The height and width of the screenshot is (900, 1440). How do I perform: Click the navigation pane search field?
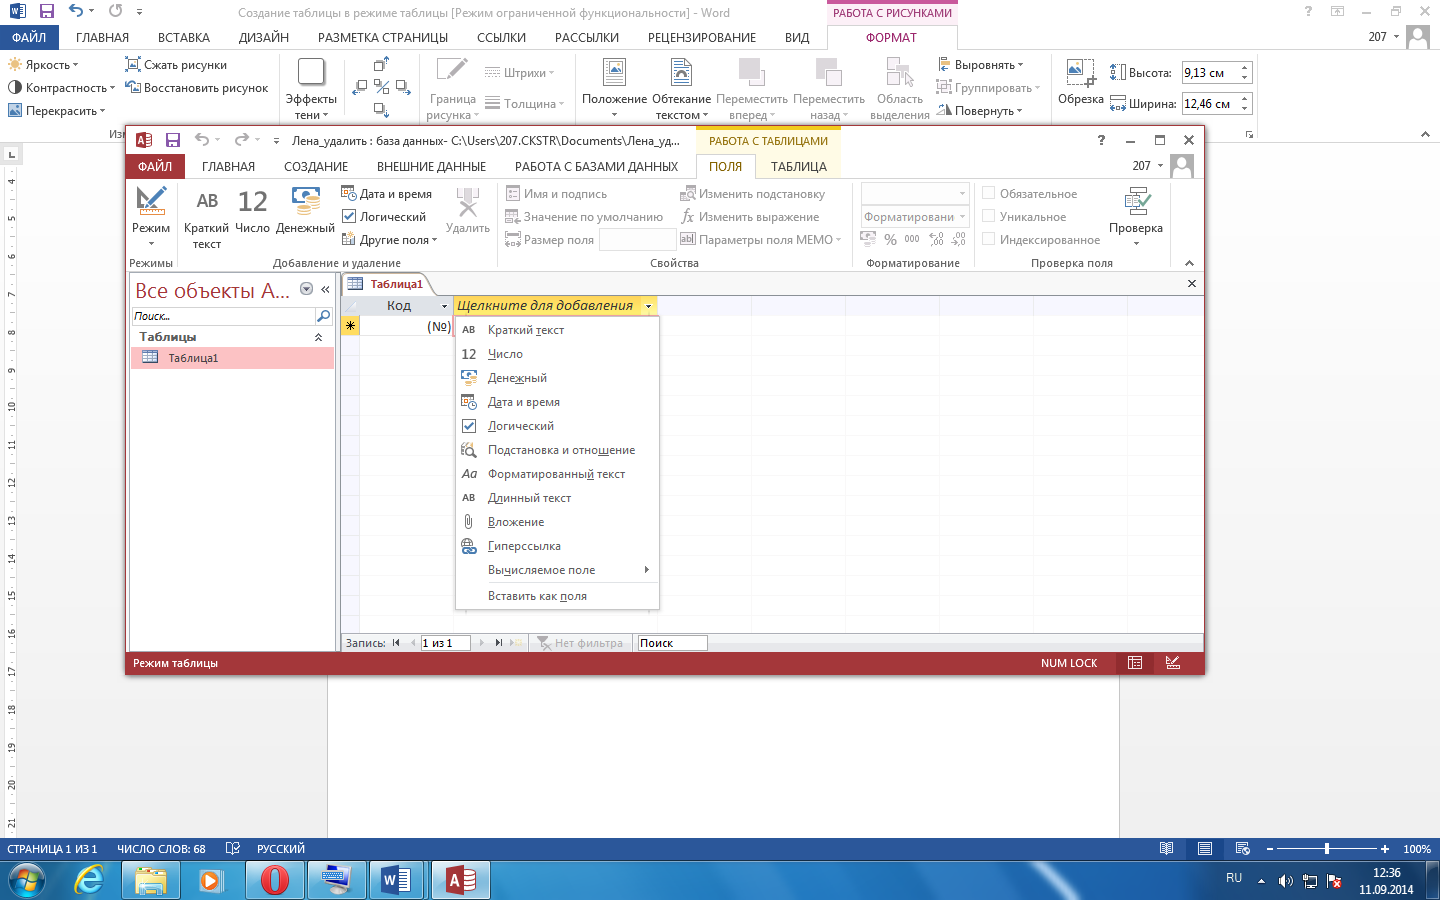(x=223, y=316)
